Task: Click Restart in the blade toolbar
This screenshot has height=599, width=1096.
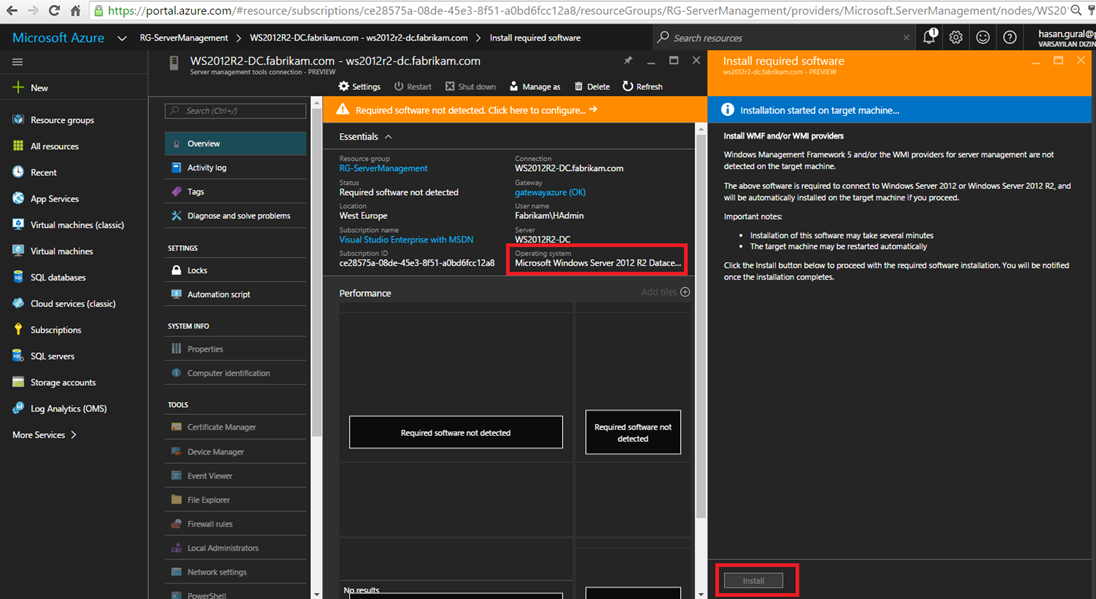Action: click(x=412, y=87)
